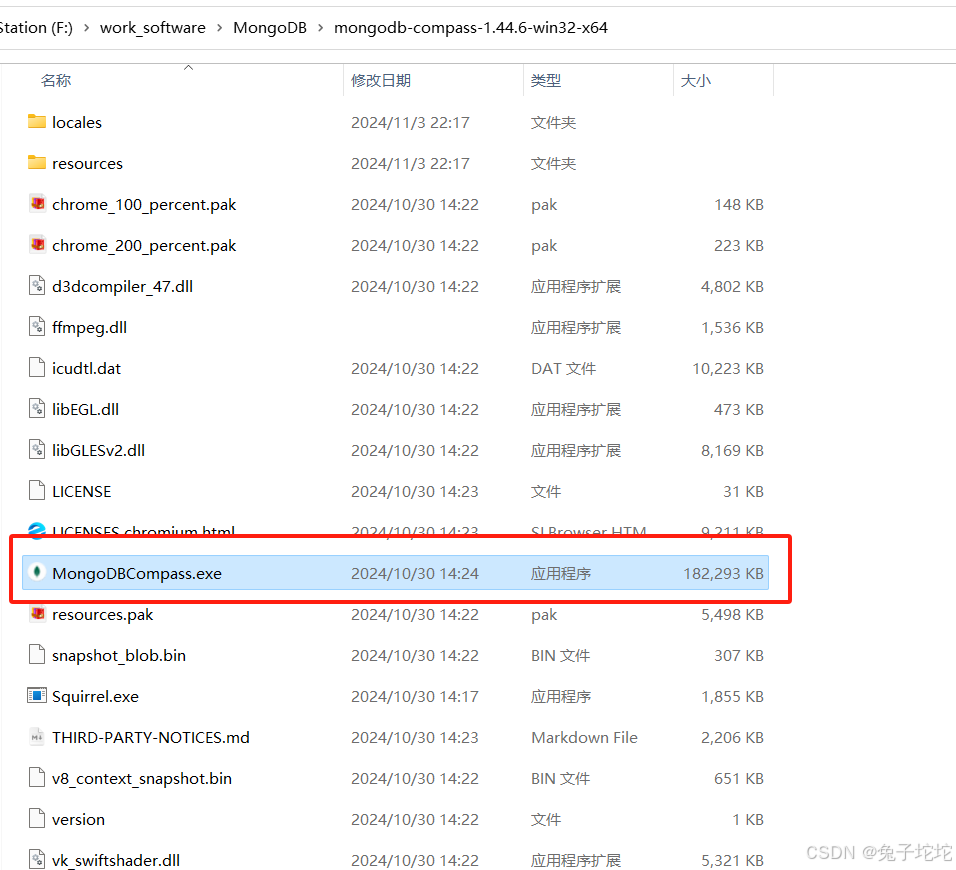Select the version file name
The image size is (956, 870).
79,819
